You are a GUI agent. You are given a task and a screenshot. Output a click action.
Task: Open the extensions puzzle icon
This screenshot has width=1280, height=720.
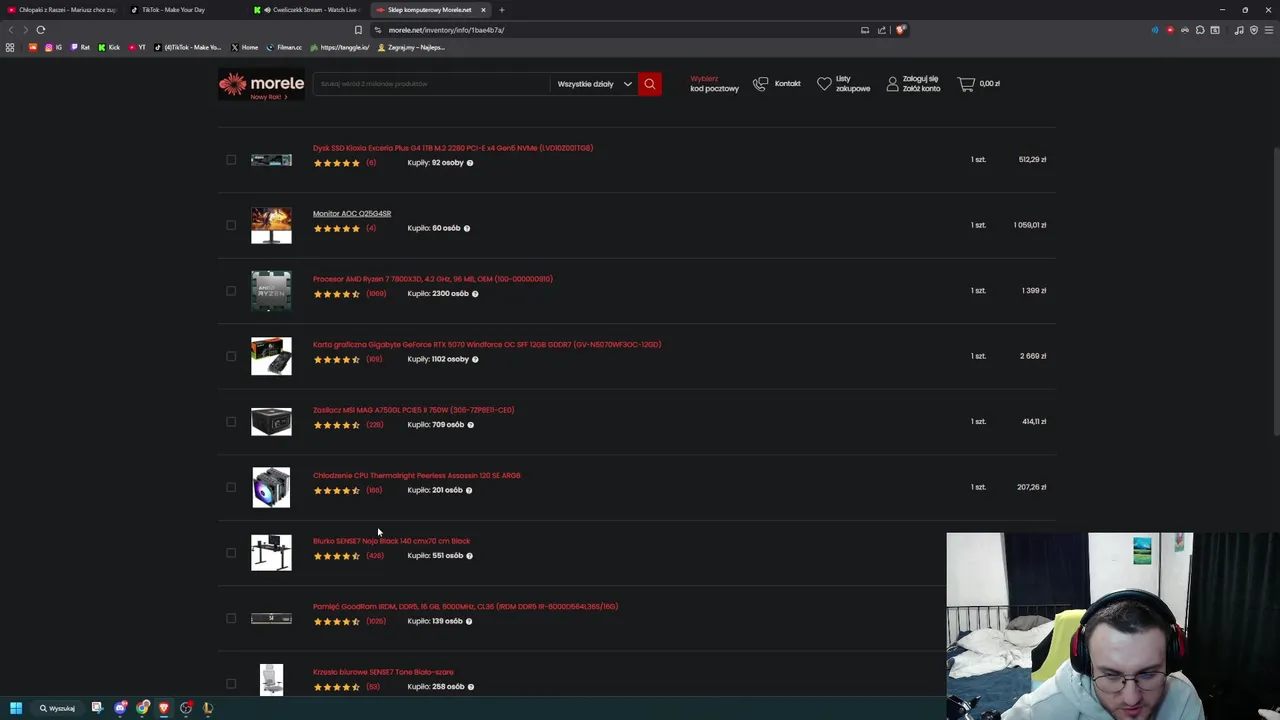pyautogui.click(x=1200, y=30)
